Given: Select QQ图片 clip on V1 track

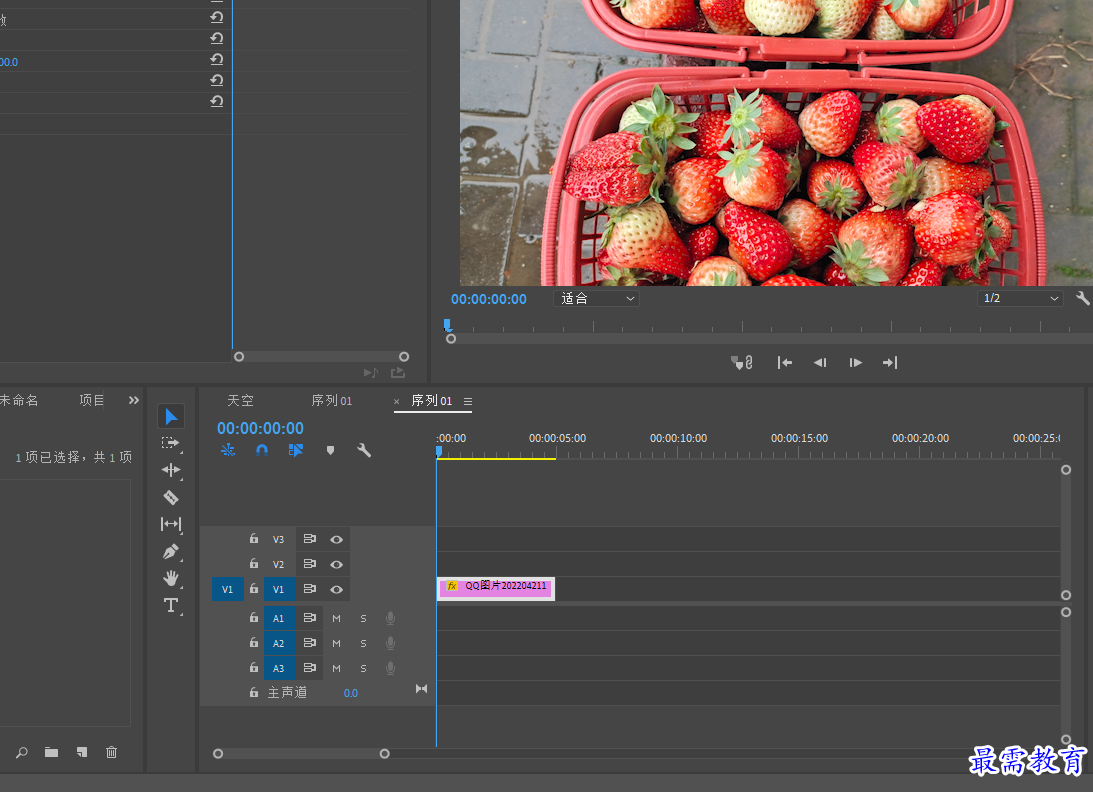Looking at the screenshot, I should coord(496,588).
